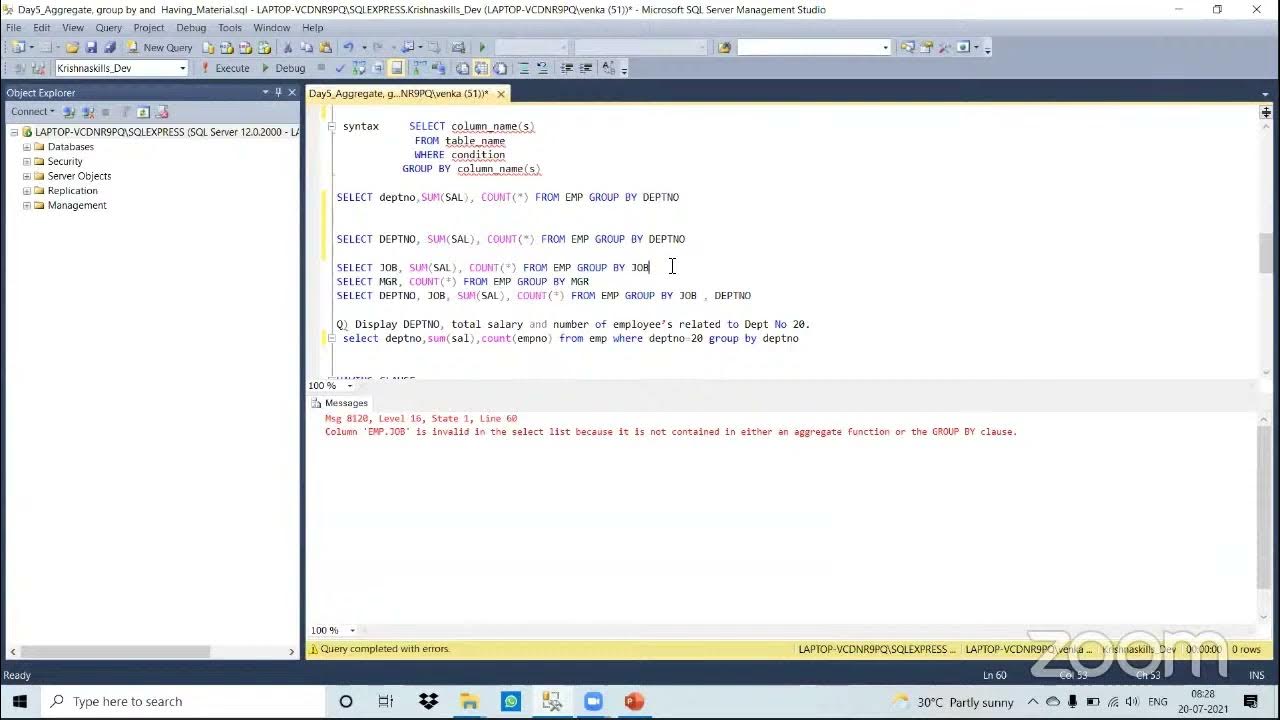Viewport: 1280px width, 720px height.
Task: Open the Connect dropdown in Object Explorer
Action: point(33,112)
